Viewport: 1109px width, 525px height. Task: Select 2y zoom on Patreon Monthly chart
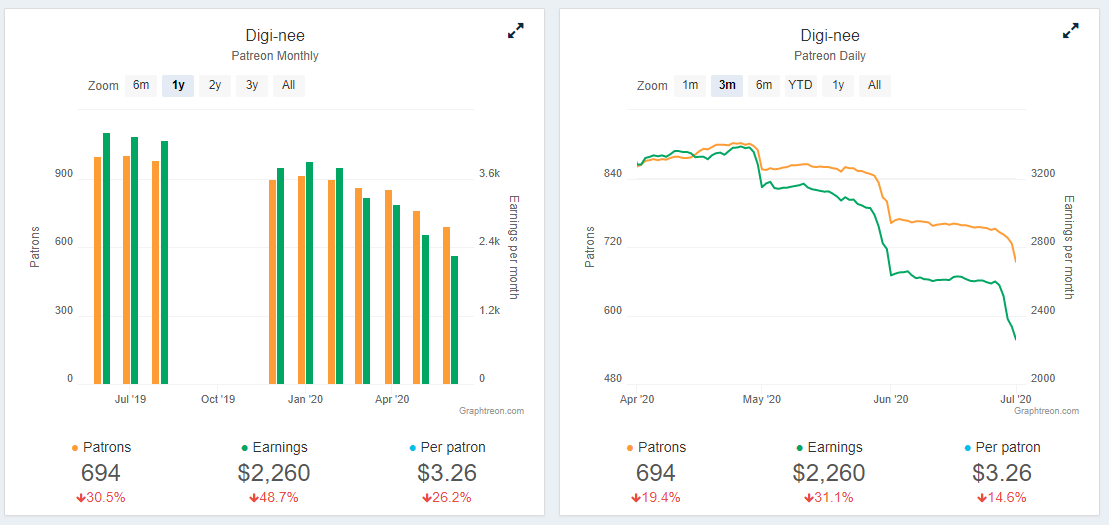pyautogui.click(x=215, y=86)
